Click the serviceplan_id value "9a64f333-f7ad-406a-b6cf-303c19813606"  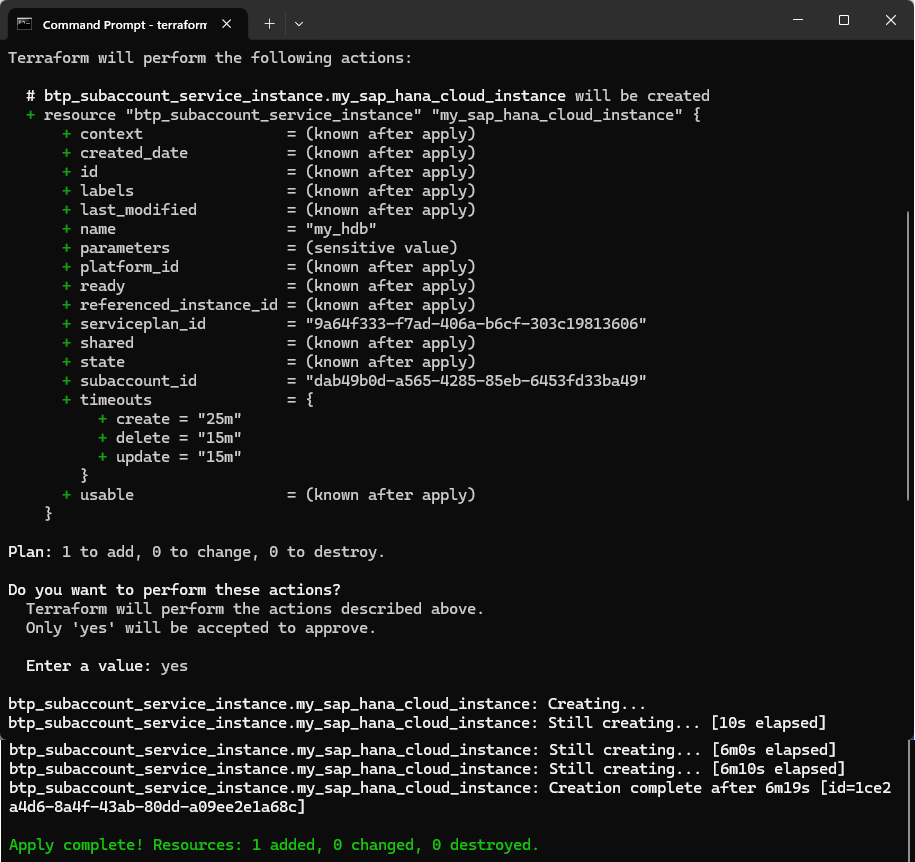[x=476, y=324]
